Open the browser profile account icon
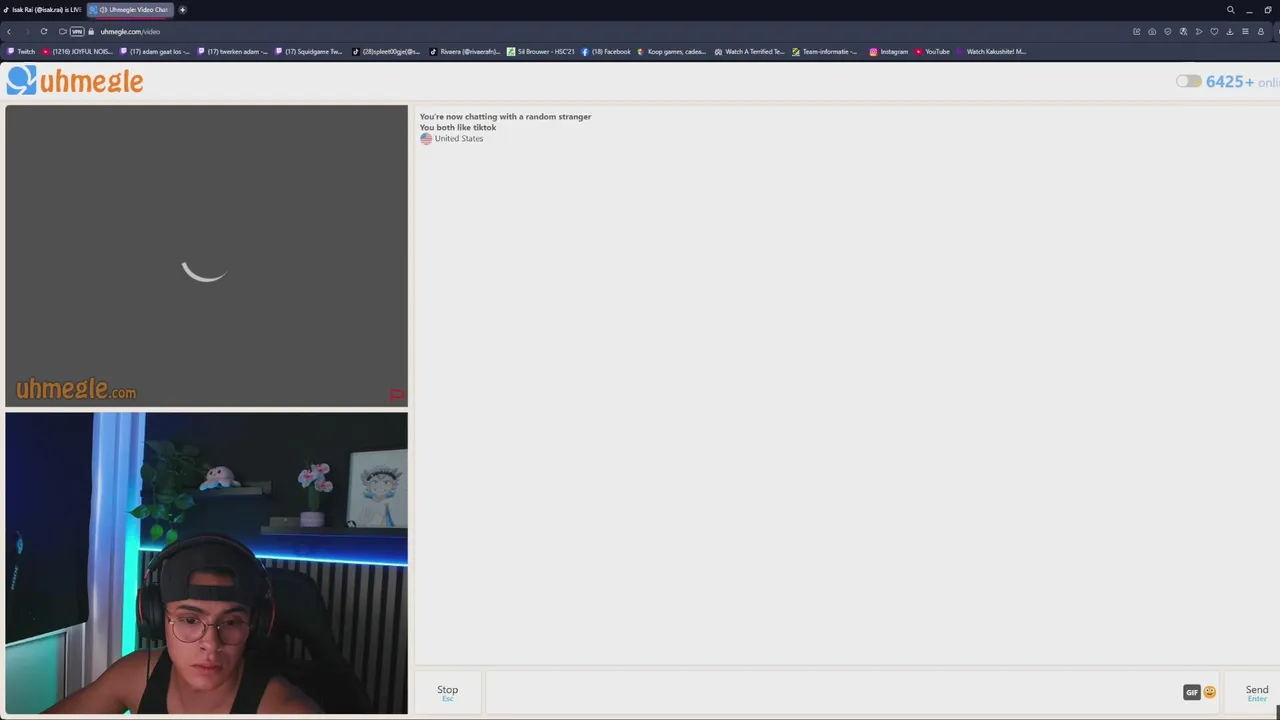The image size is (1280, 720). click(1261, 32)
